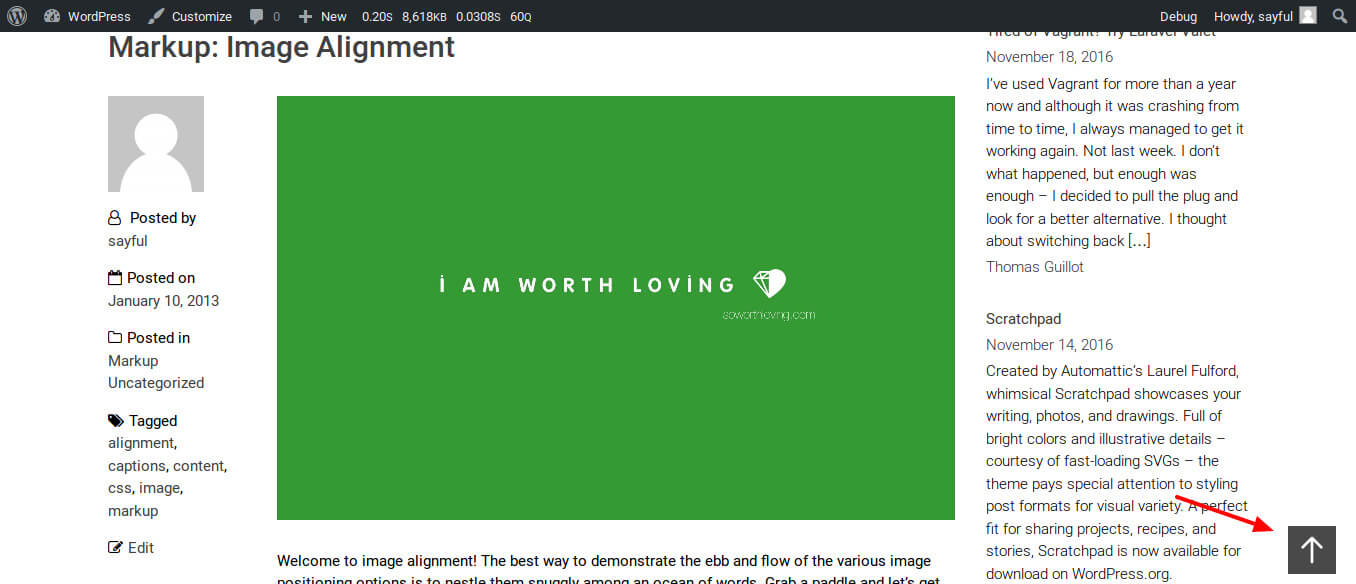Viewport: 1356px width, 584px height.
Task: Open the WordPress logo menu
Action: point(16,16)
